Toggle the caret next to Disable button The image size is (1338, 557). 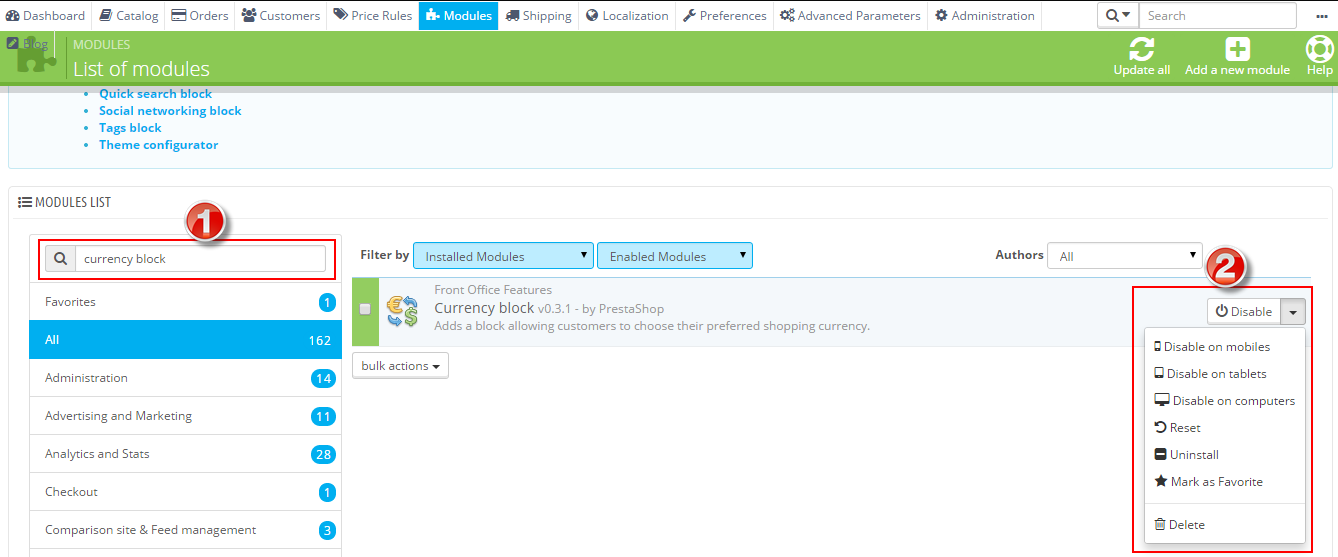click(x=1293, y=312)
